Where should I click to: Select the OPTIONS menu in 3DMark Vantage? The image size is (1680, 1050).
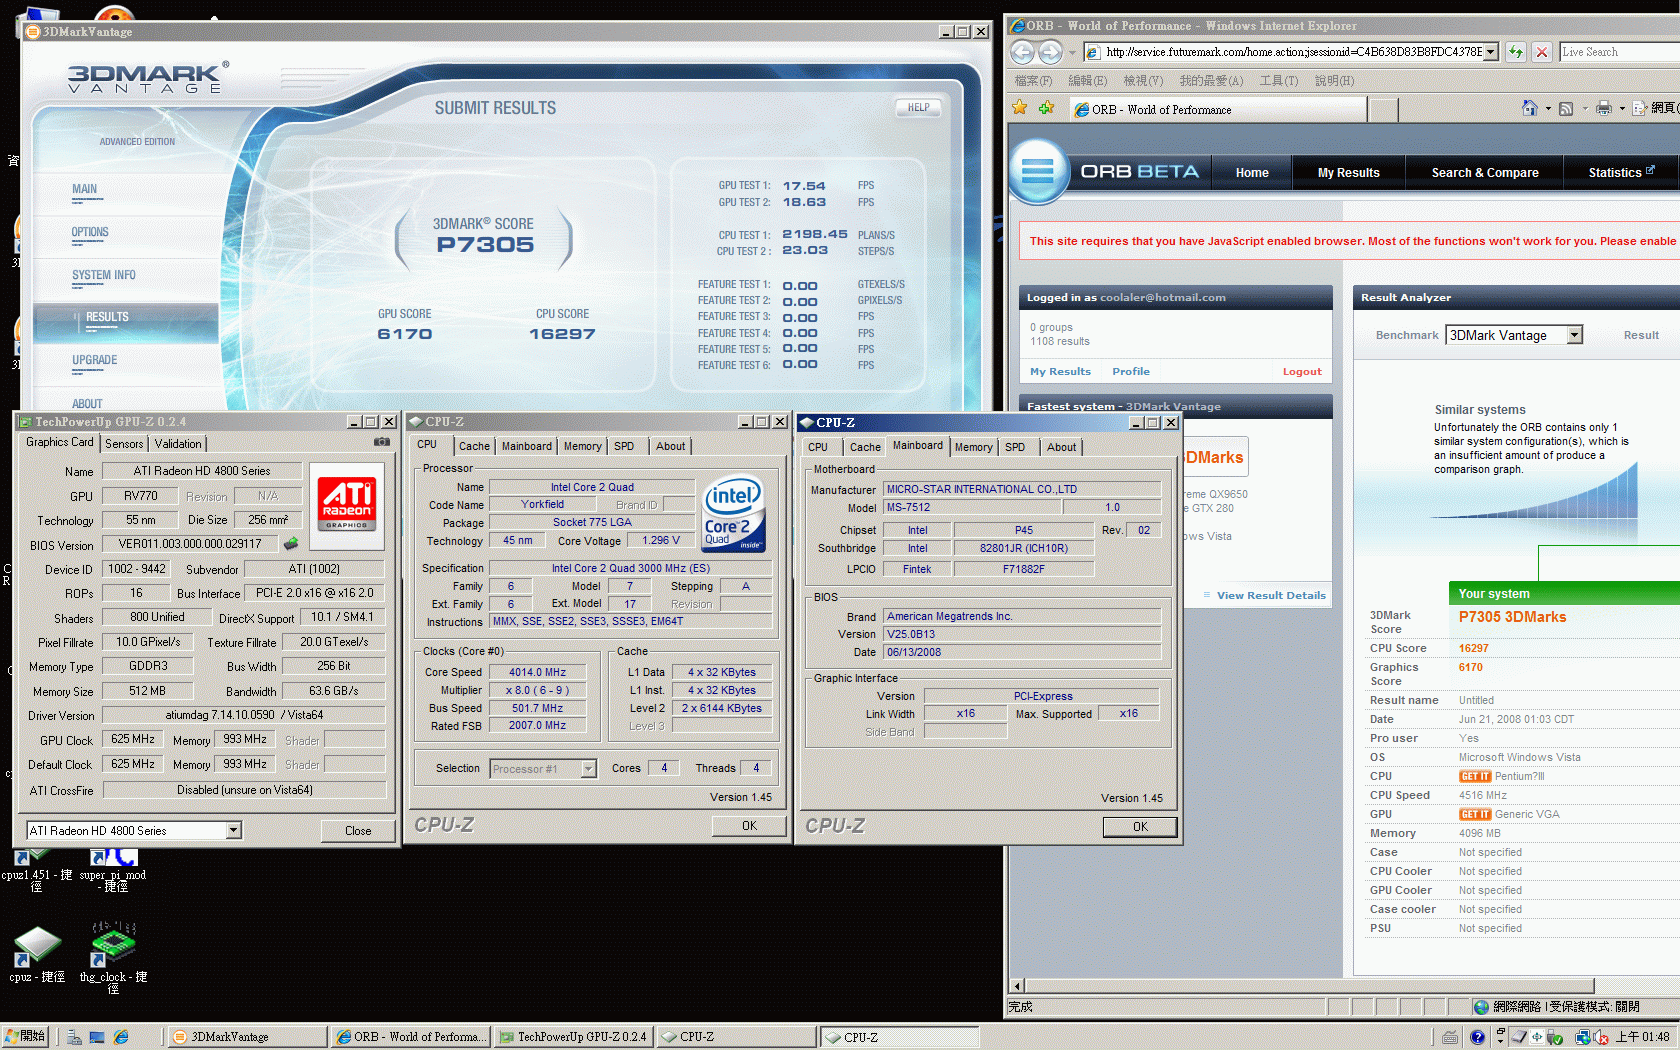pyautogui.click(x=90, y=232)
